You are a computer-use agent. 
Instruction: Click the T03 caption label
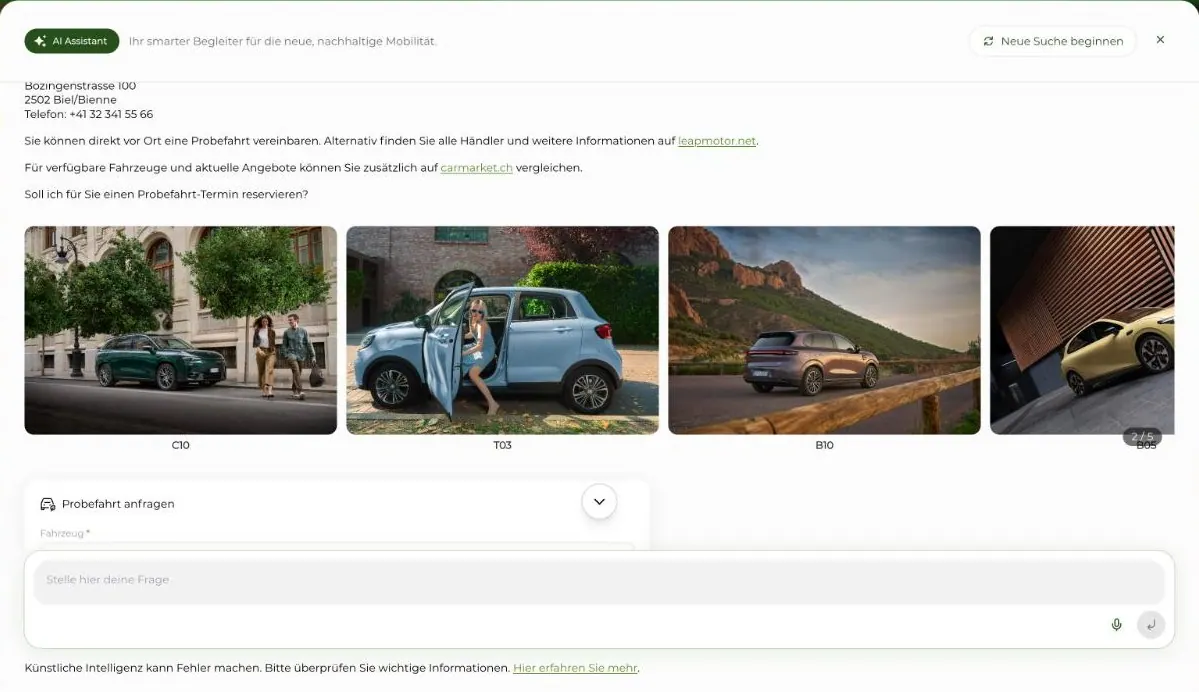pyautogui.click(x=502, y=445)
